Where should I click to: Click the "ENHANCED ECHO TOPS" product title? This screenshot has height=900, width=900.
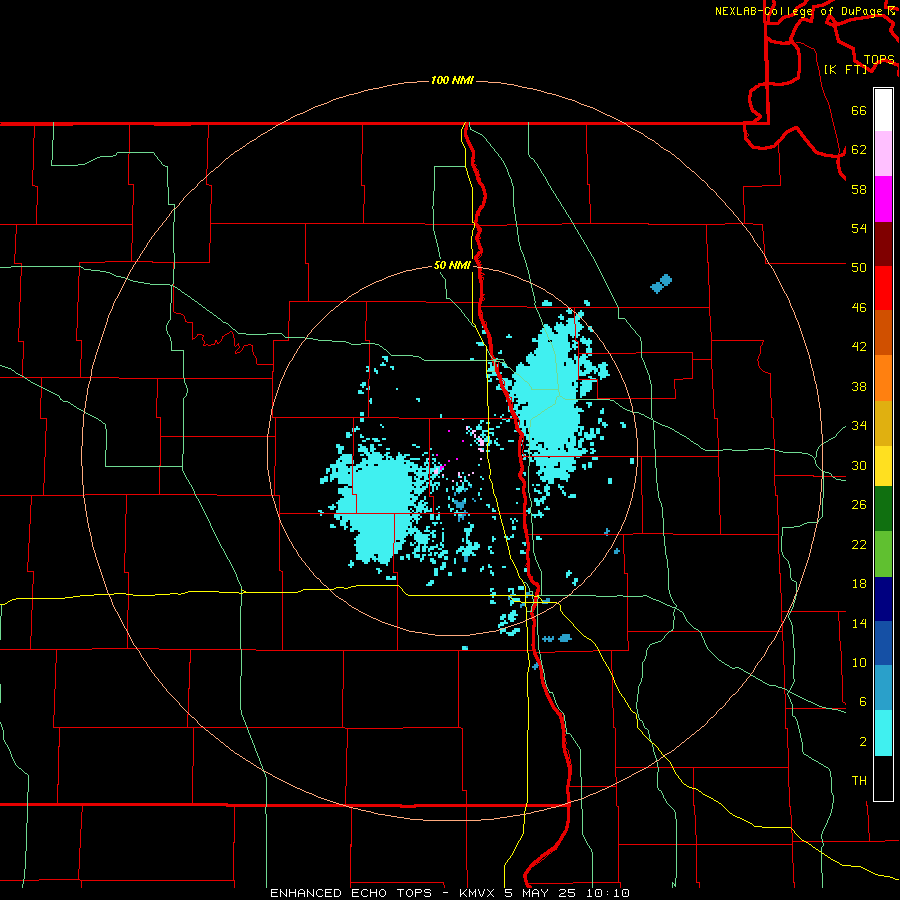pos(351,893)
